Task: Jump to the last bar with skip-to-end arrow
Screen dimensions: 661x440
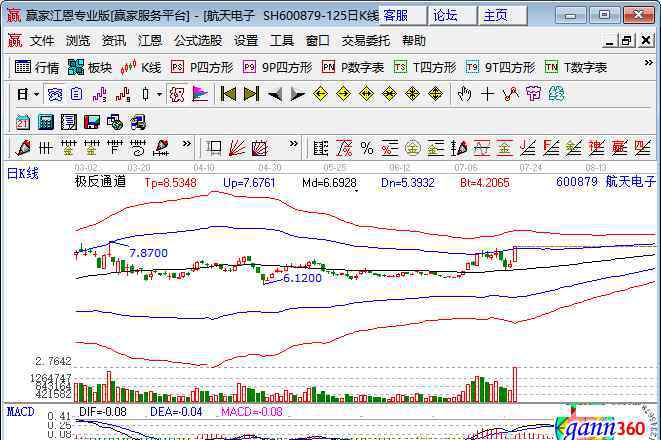Action: pos(251,94)
